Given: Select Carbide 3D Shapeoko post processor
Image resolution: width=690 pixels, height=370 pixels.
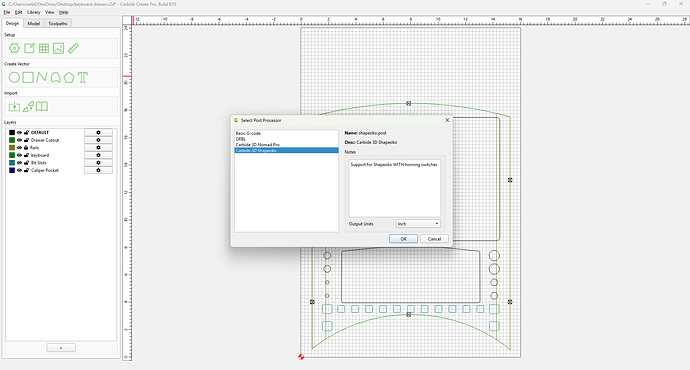Looking at the screenshot, I should pos(286,150).
